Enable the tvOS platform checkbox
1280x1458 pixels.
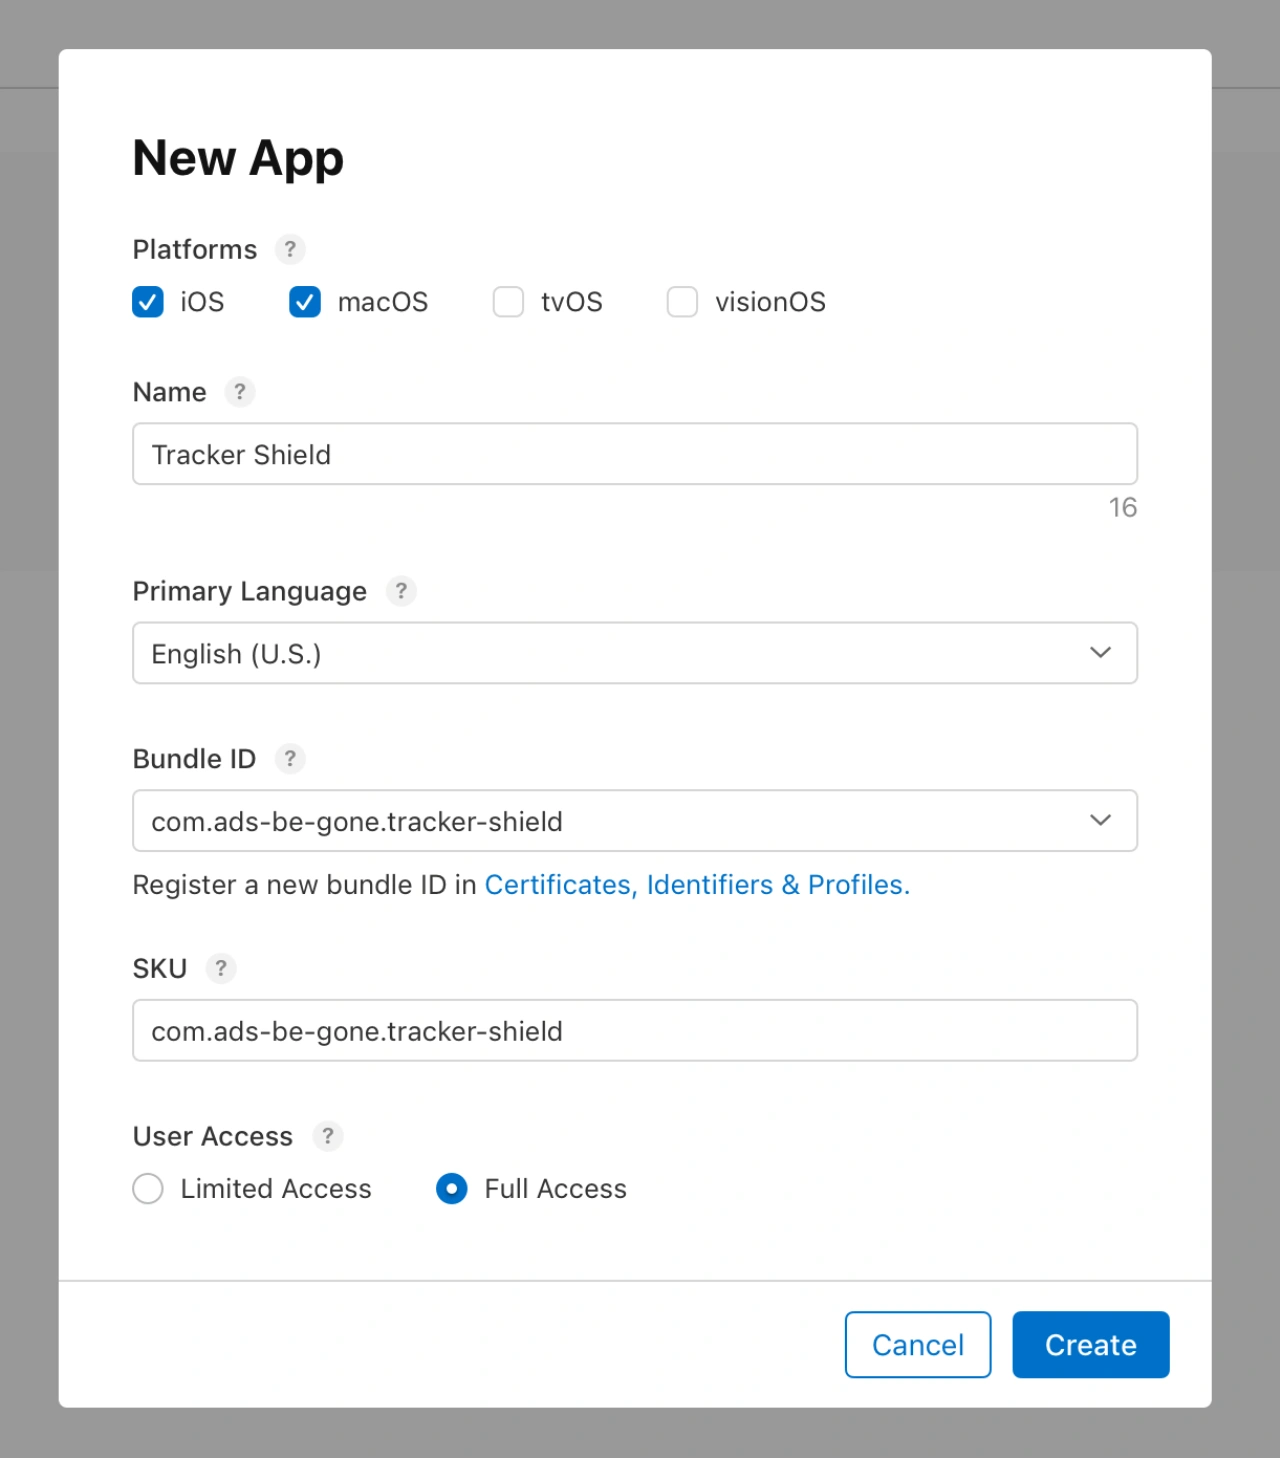(508, 302)
